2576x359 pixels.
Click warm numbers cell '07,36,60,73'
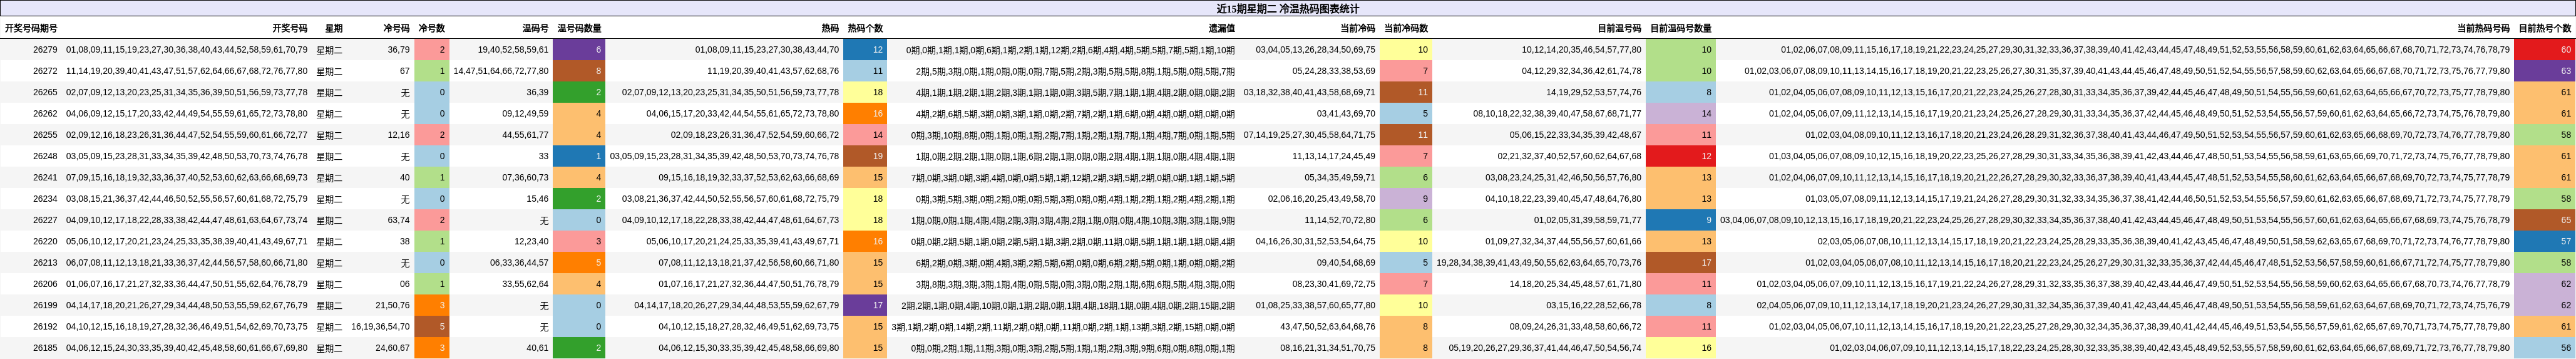coord(525,177)
